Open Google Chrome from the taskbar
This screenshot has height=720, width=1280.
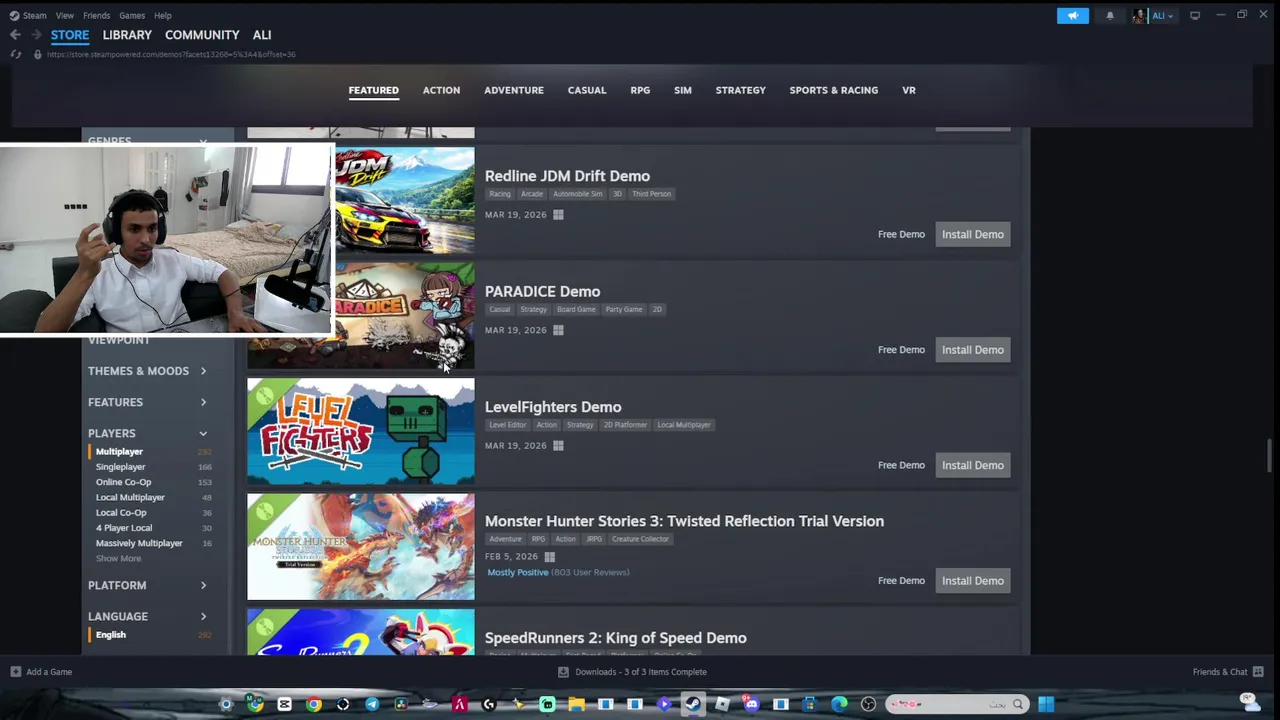[x=313, y=704]
